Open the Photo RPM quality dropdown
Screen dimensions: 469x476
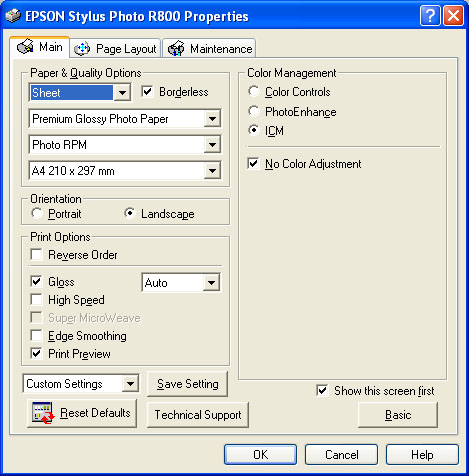coord(212,145)
